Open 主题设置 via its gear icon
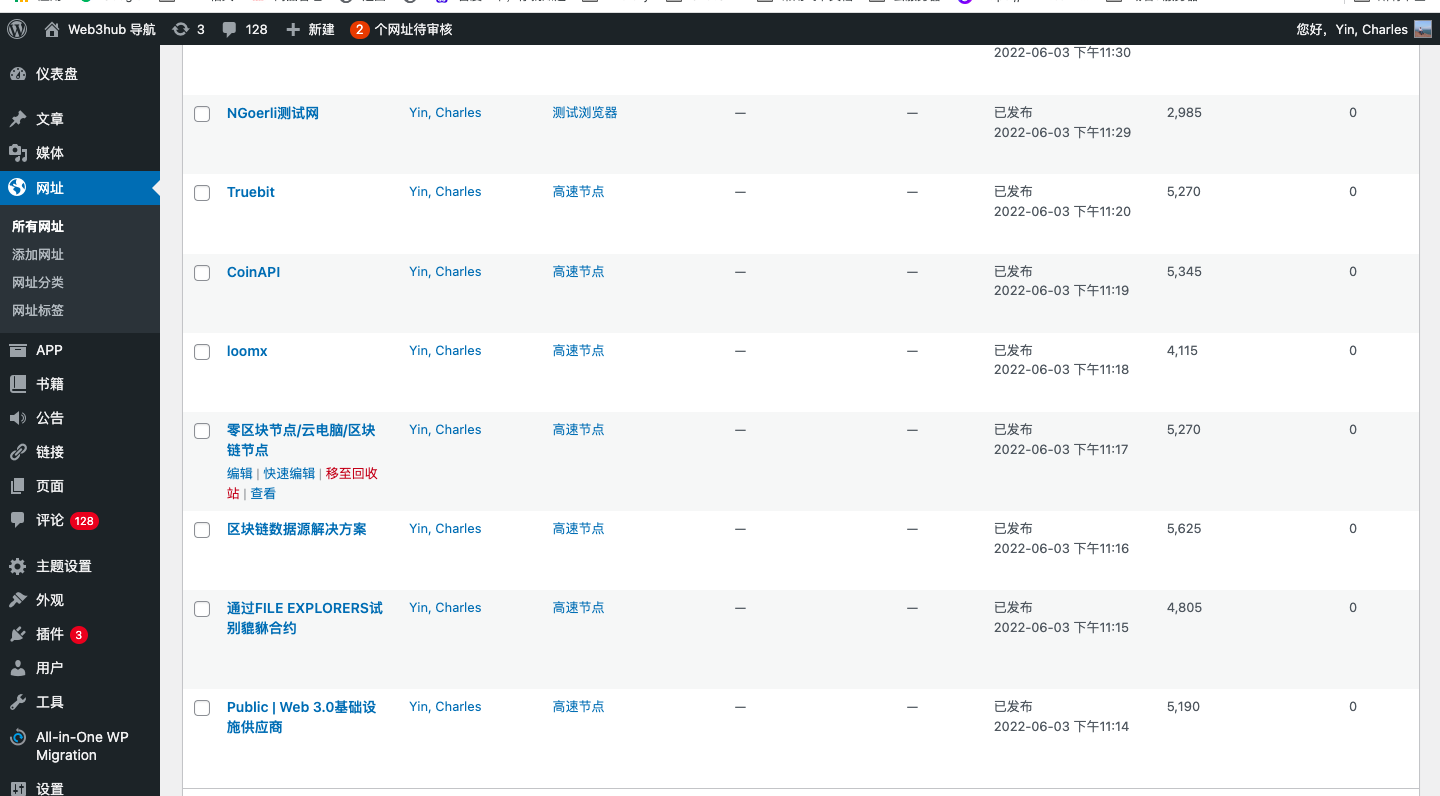This screenshot has height=796, width=1440. (x=18, y=565)
